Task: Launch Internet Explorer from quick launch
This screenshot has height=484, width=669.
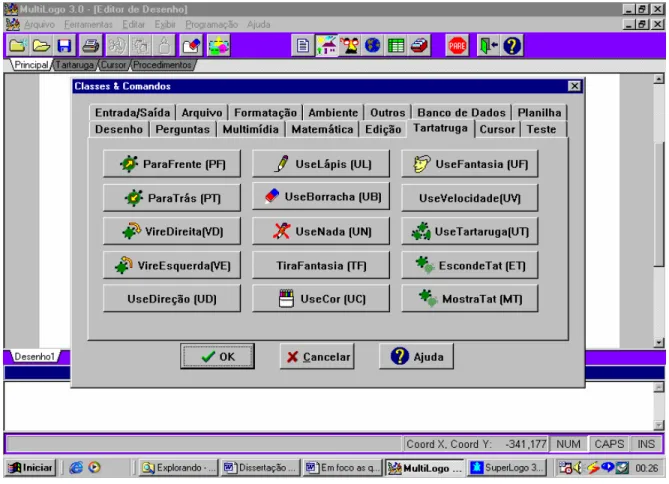Action: pos(76,468)
